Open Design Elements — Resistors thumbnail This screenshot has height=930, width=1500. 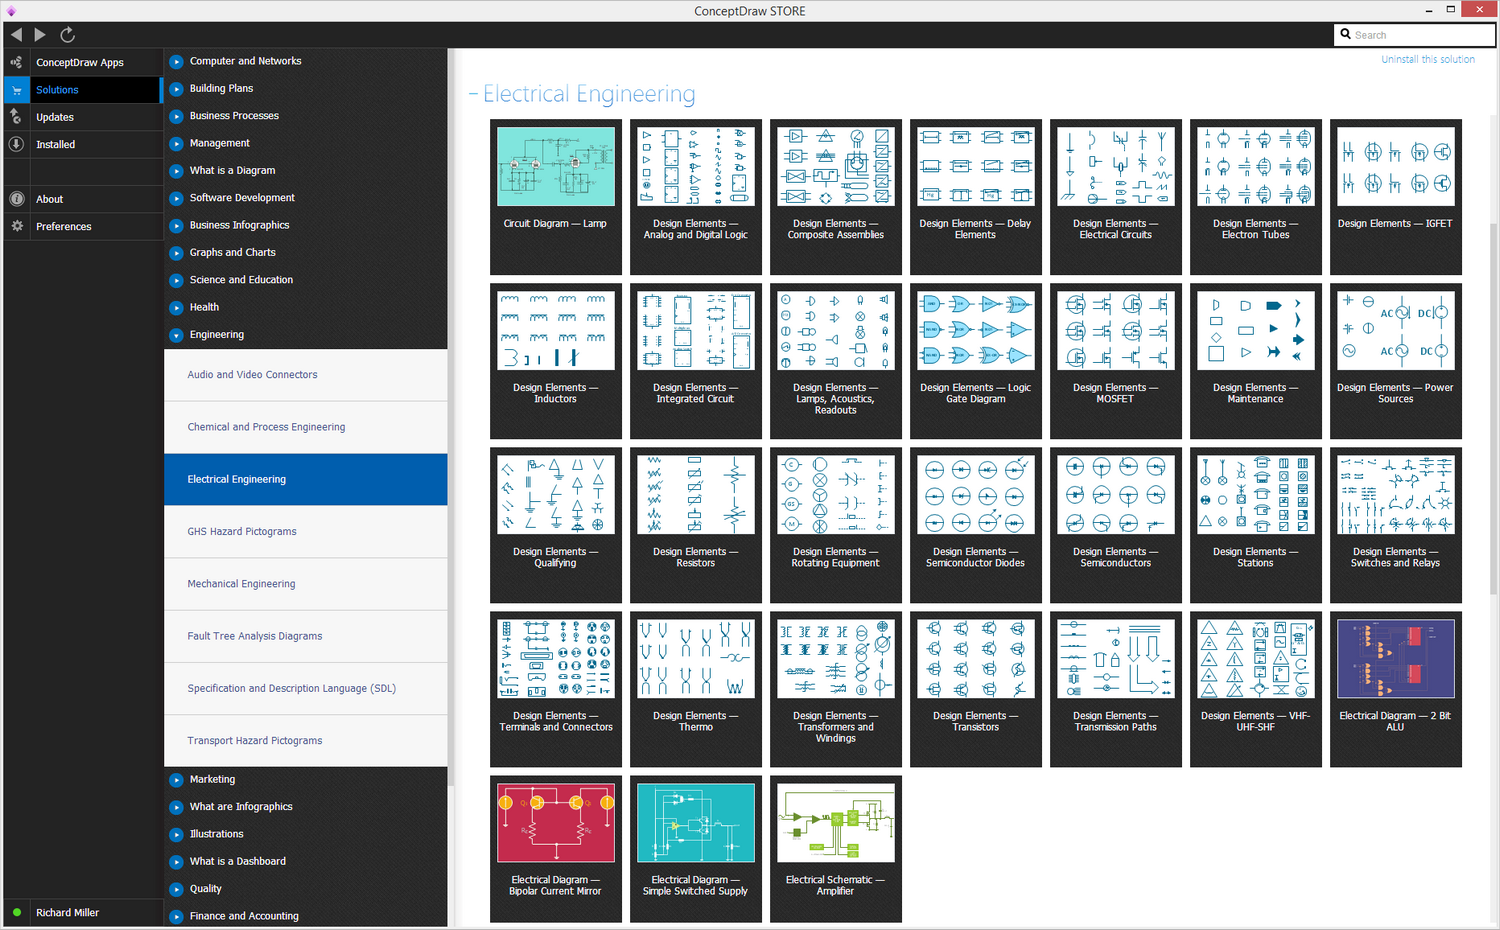[696, 495]
